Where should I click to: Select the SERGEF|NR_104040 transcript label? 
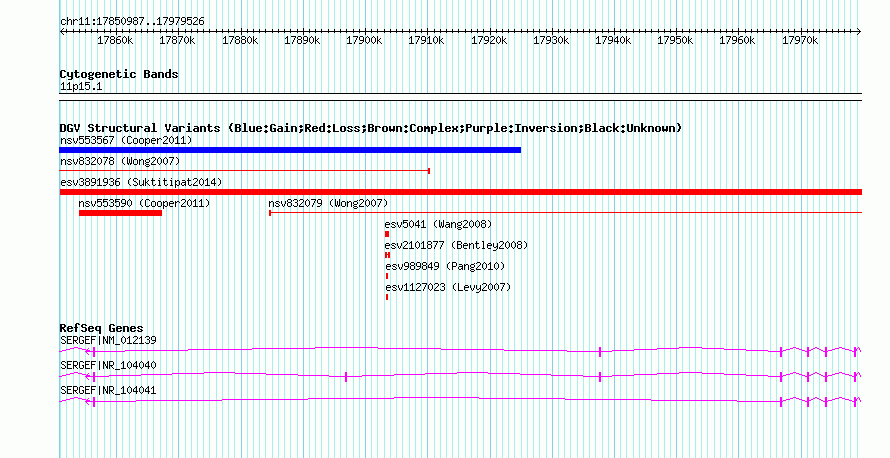coord(108,365)
